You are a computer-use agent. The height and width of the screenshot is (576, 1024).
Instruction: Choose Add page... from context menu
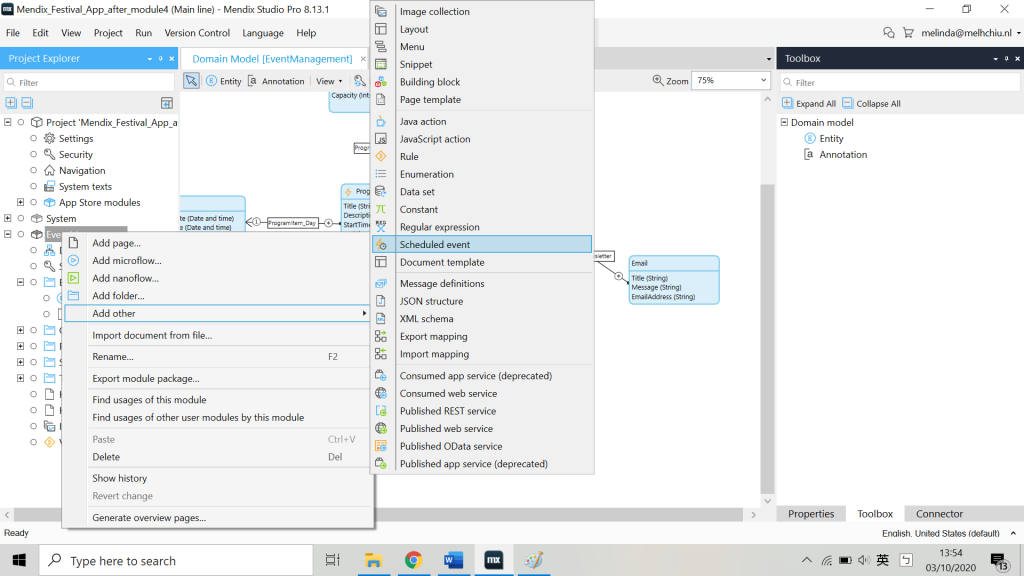(x=217, y=243)
